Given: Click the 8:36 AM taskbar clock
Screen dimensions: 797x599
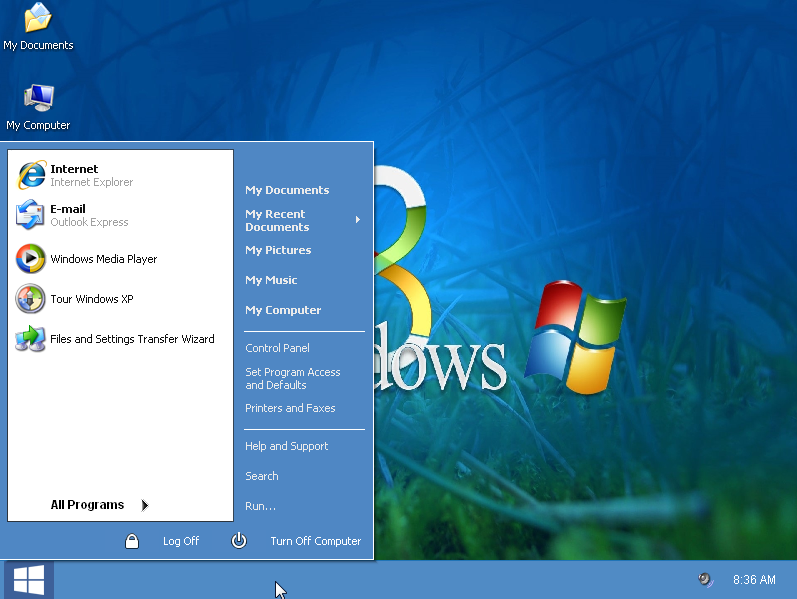Looking at the screenshot, I should (x=754, y=580).
